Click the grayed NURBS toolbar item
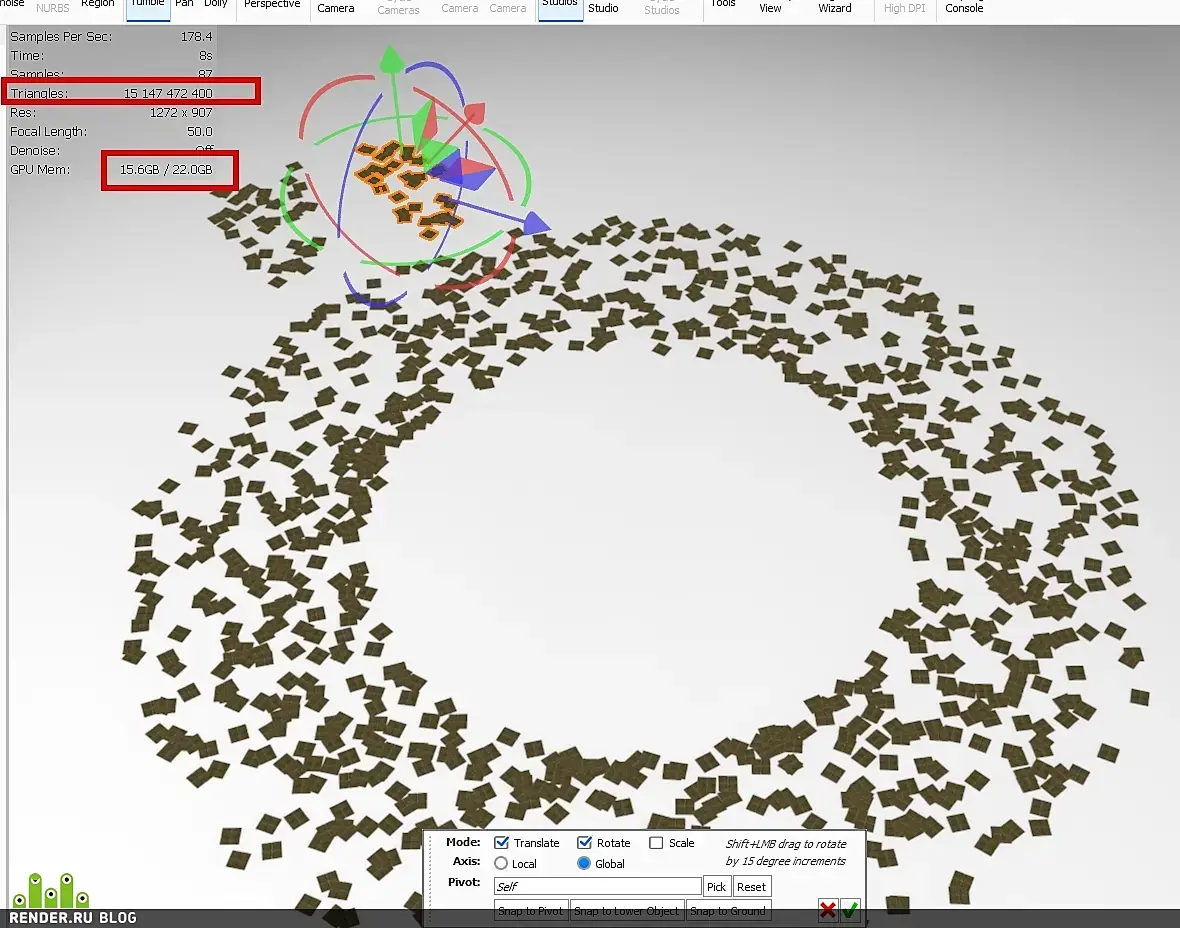1180x928 pixels. pyautogui.click(x=53, y=8)
